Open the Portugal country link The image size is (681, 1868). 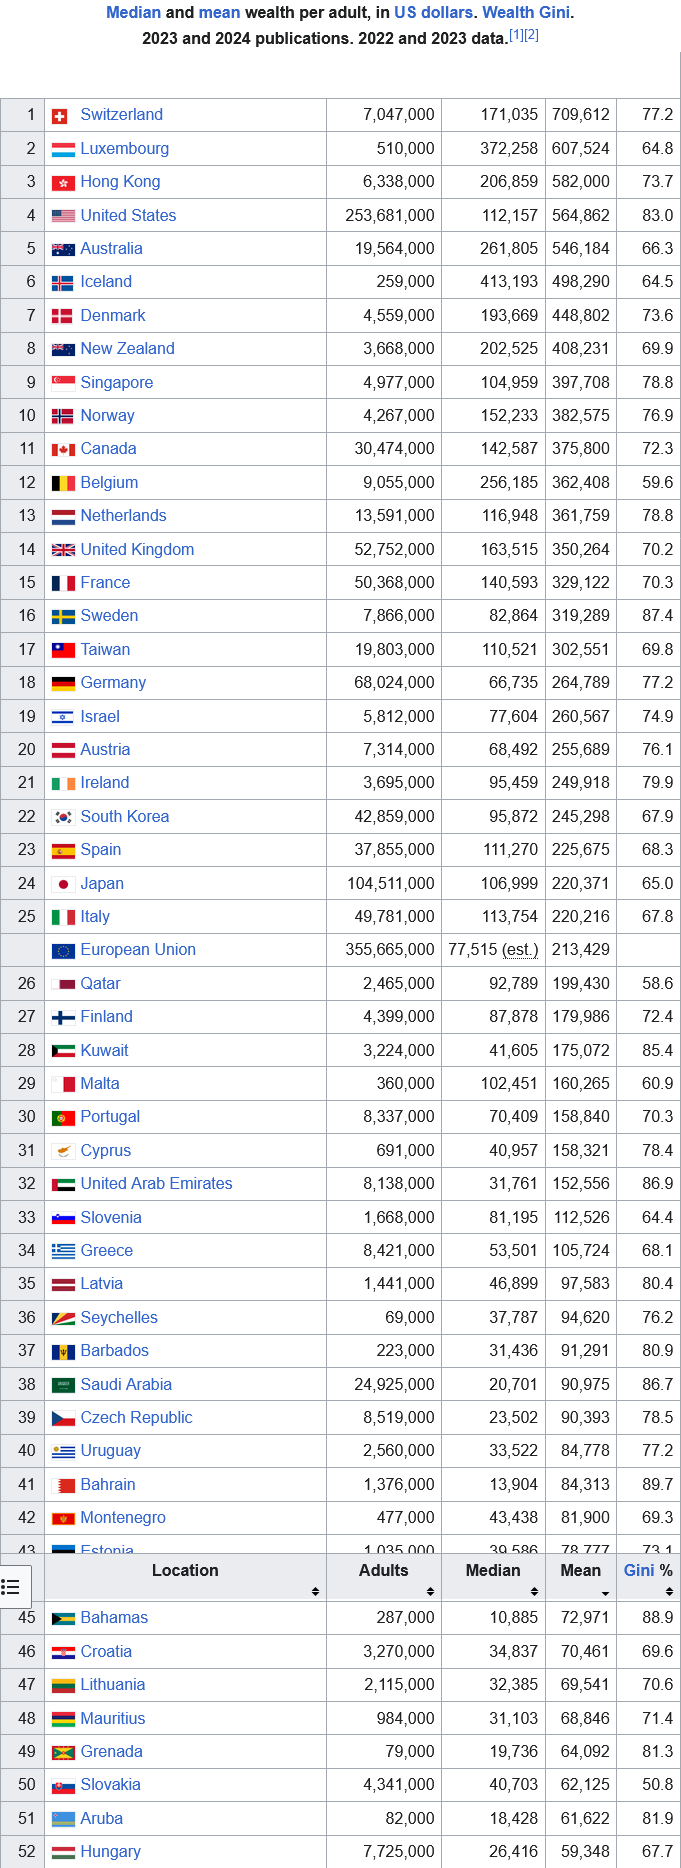tap(110, 1116)
